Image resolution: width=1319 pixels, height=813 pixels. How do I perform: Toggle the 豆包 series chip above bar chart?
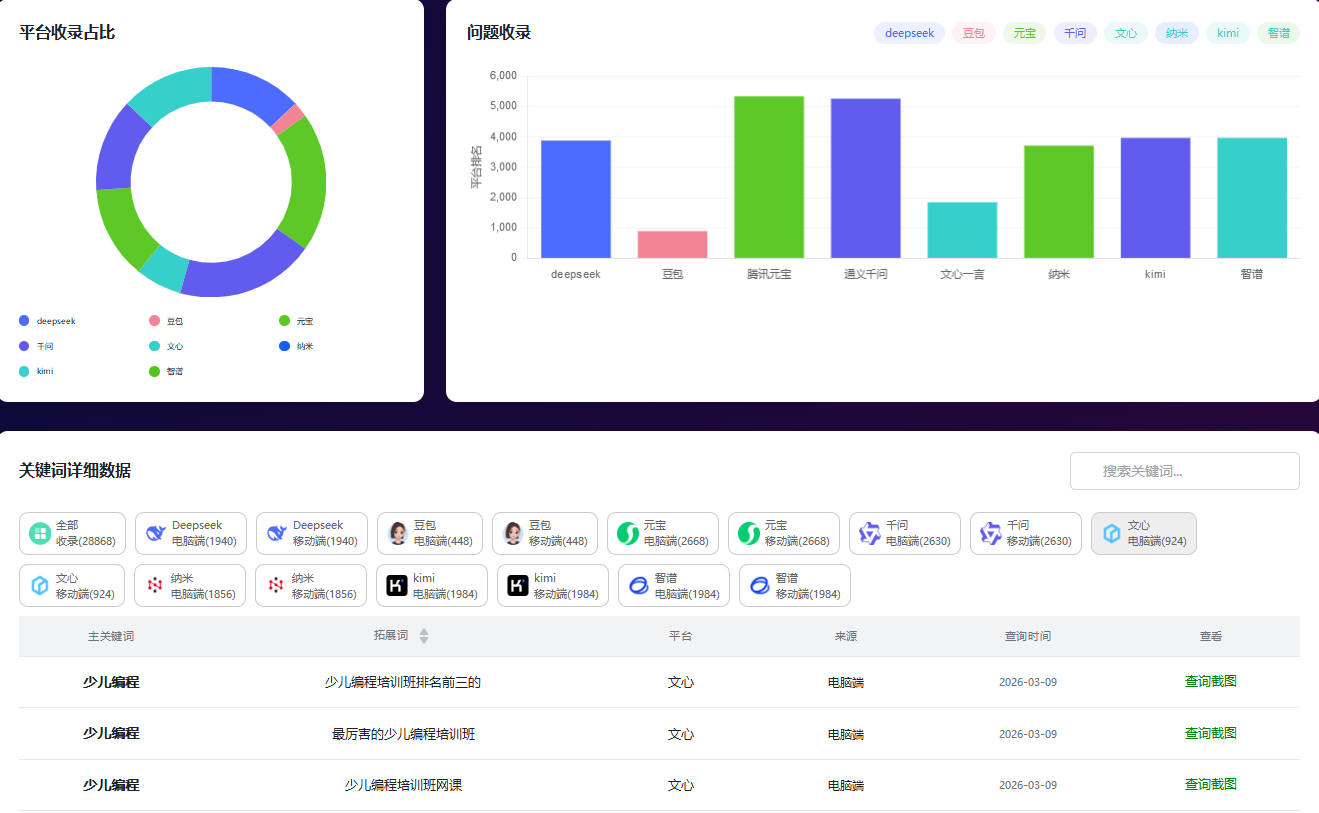pyautogui.click(x=974, y=33)
